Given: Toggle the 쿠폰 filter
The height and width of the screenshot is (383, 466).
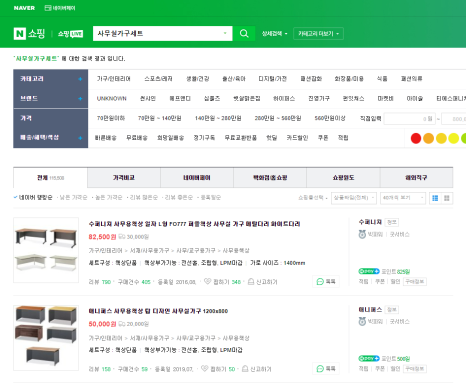Looking at the screenshot, I should tap(323, 138).
